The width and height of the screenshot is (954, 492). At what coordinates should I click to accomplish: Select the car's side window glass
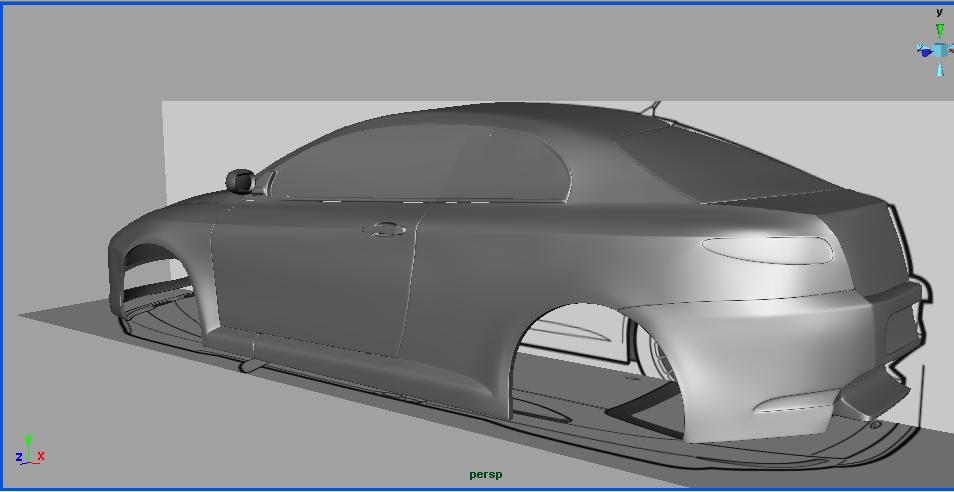(420, 162)
